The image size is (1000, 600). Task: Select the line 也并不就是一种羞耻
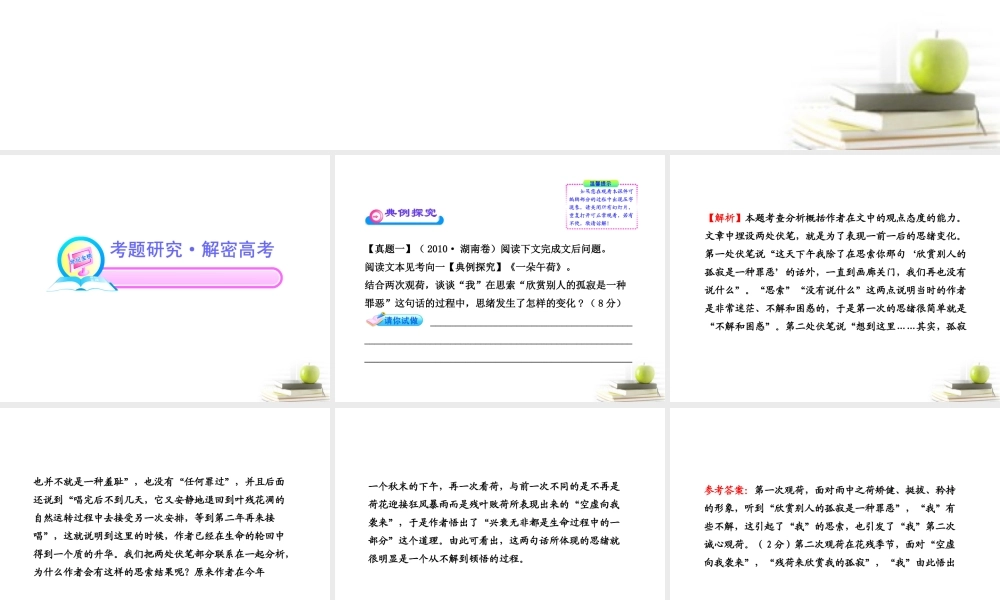click(159, 482)
